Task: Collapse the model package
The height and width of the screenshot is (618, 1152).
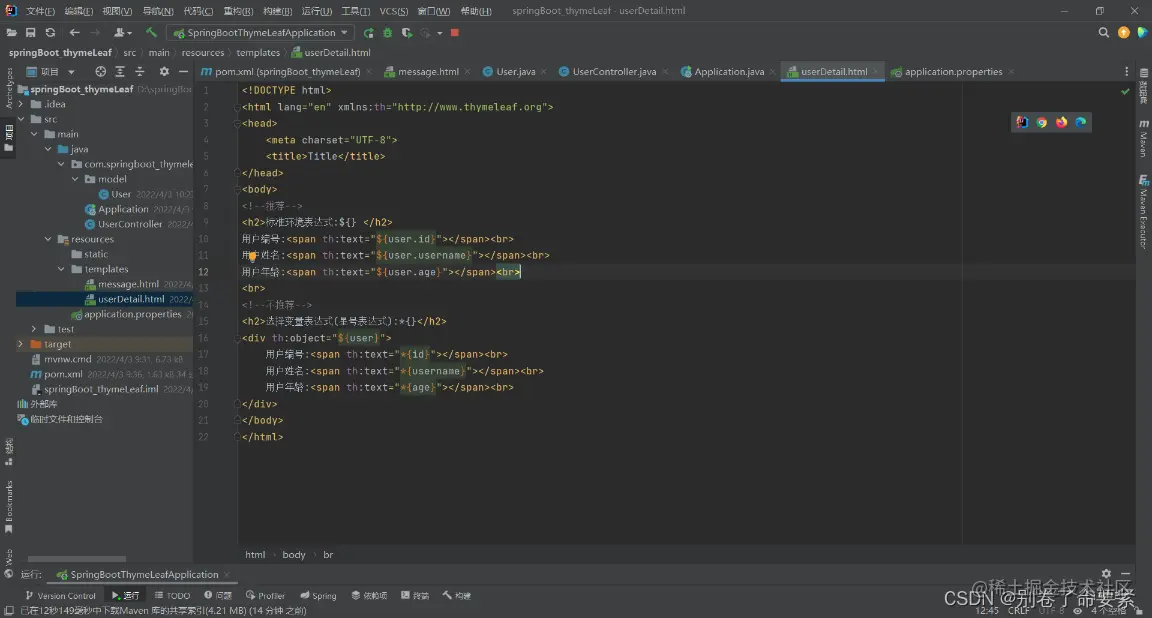Action: click(x=75, y=179)
